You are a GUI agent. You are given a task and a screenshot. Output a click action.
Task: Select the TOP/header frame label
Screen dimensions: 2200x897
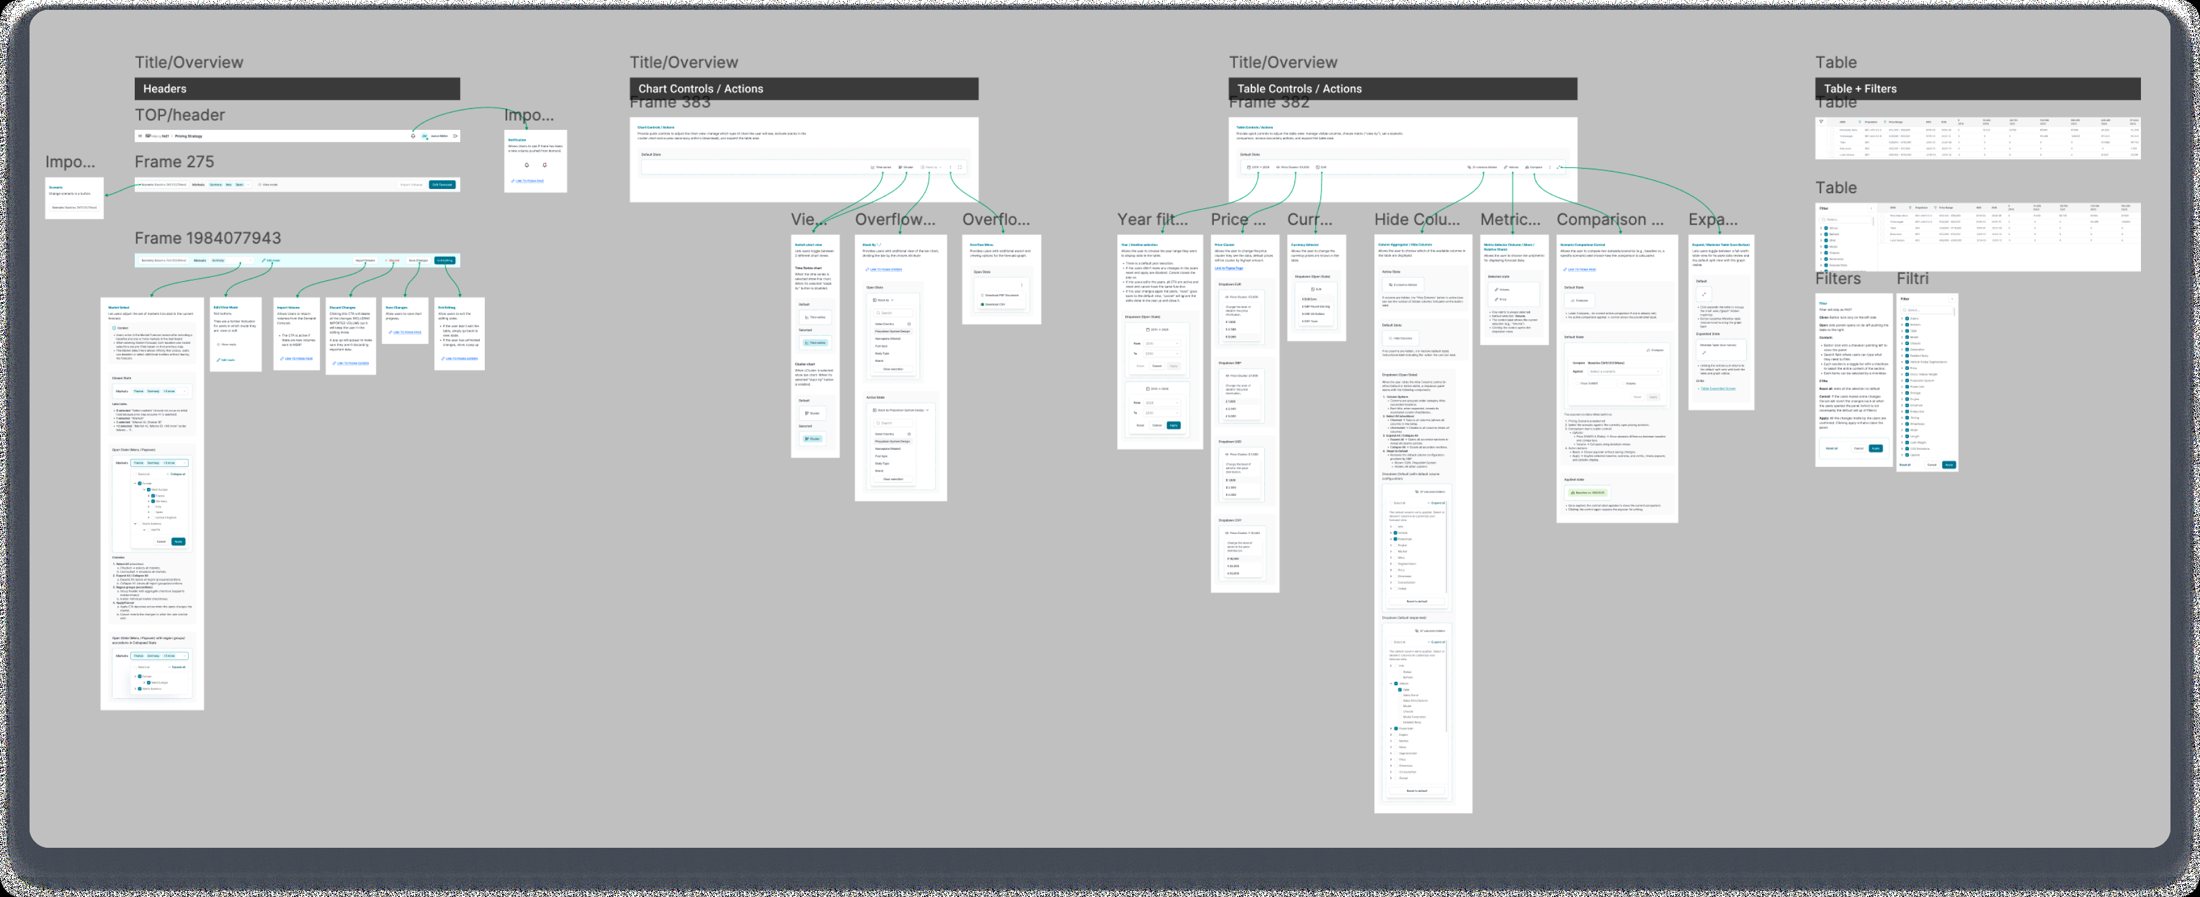coord(180,115)
